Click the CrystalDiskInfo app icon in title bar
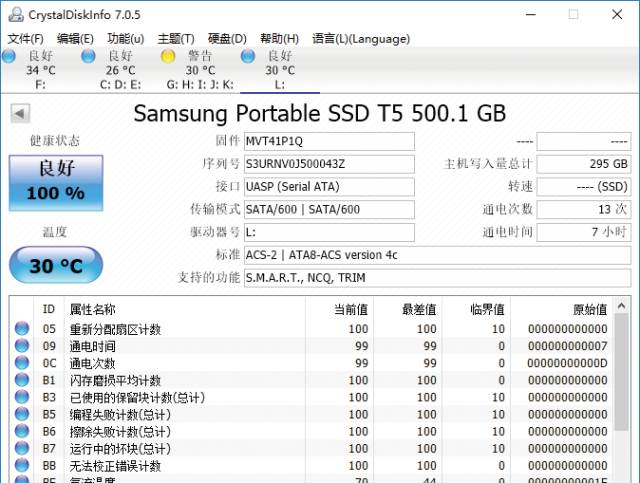 click(x=13, y=14)
